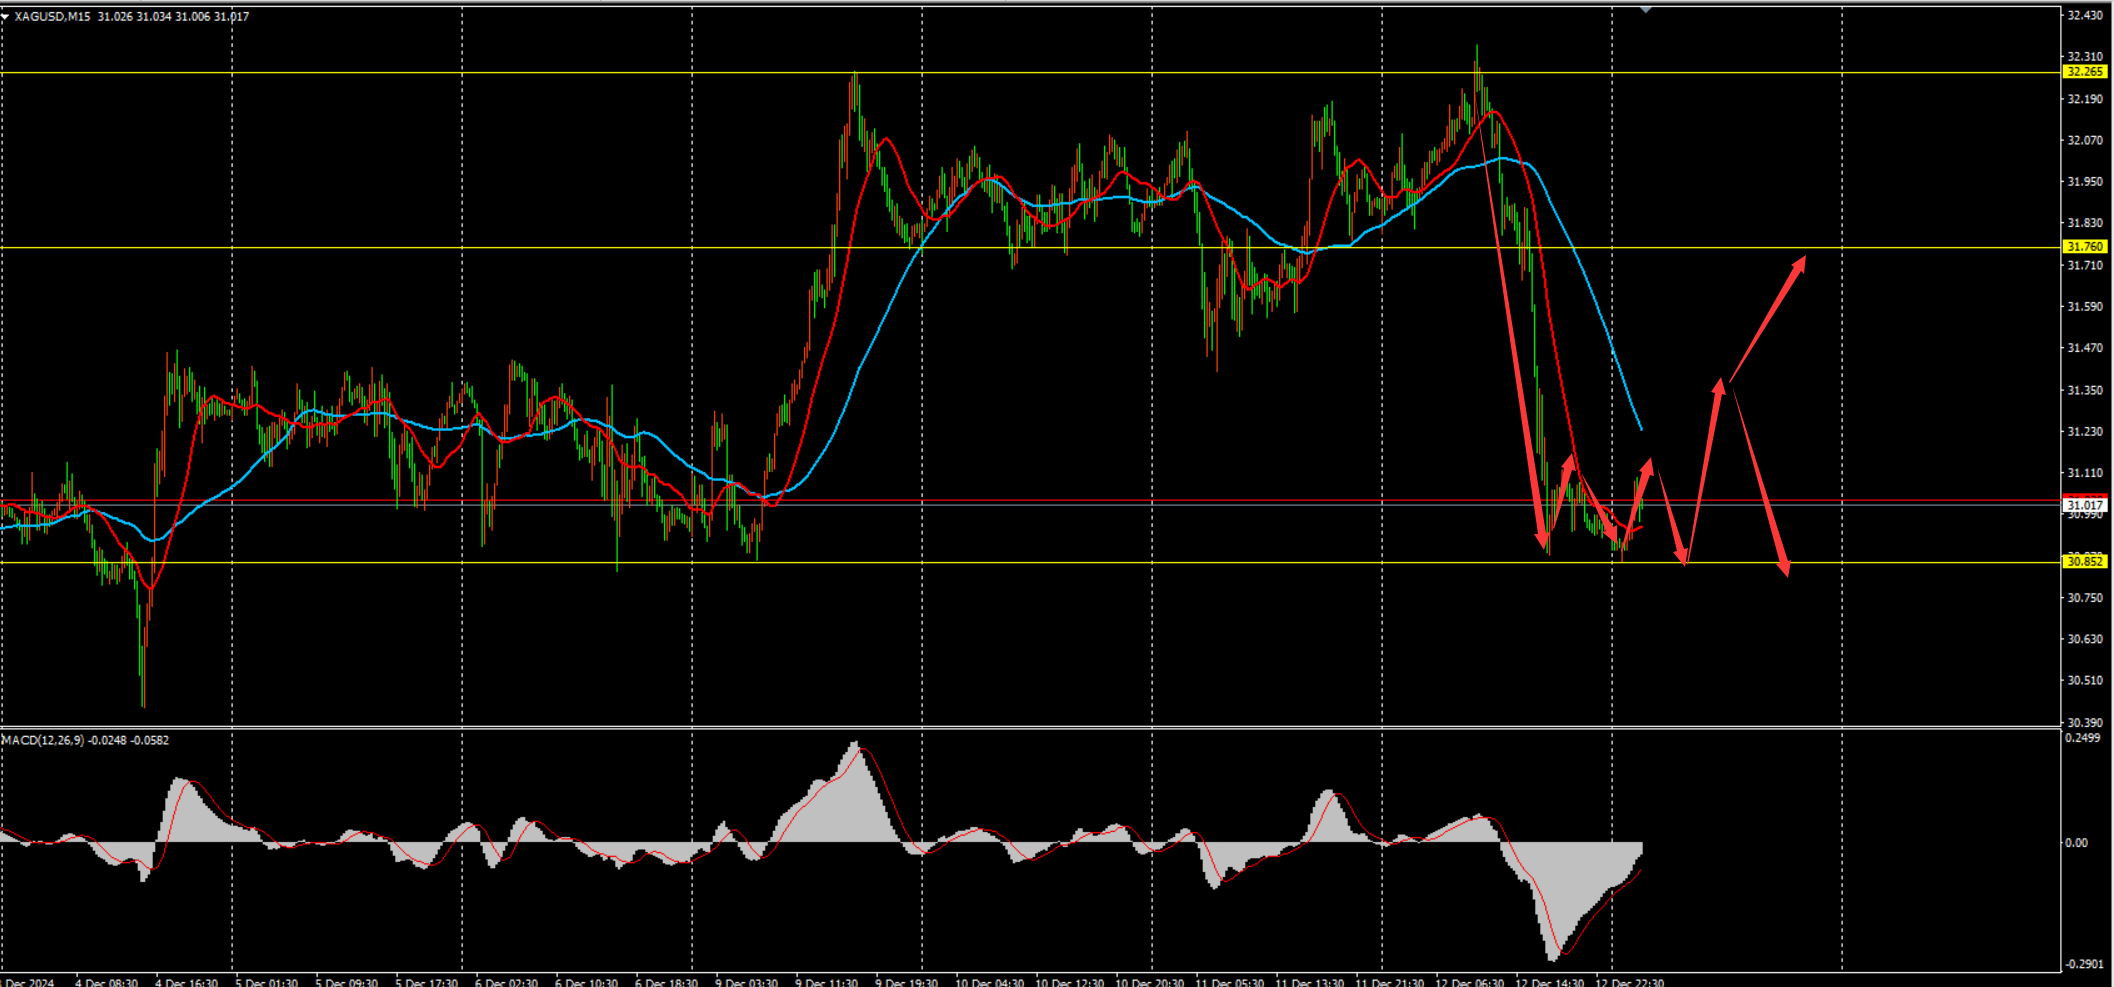Image resolution: width=2114 pixels, height=987 pixels.
Task: Click the MACD scale value 0.00
Action: [2077, 843]
